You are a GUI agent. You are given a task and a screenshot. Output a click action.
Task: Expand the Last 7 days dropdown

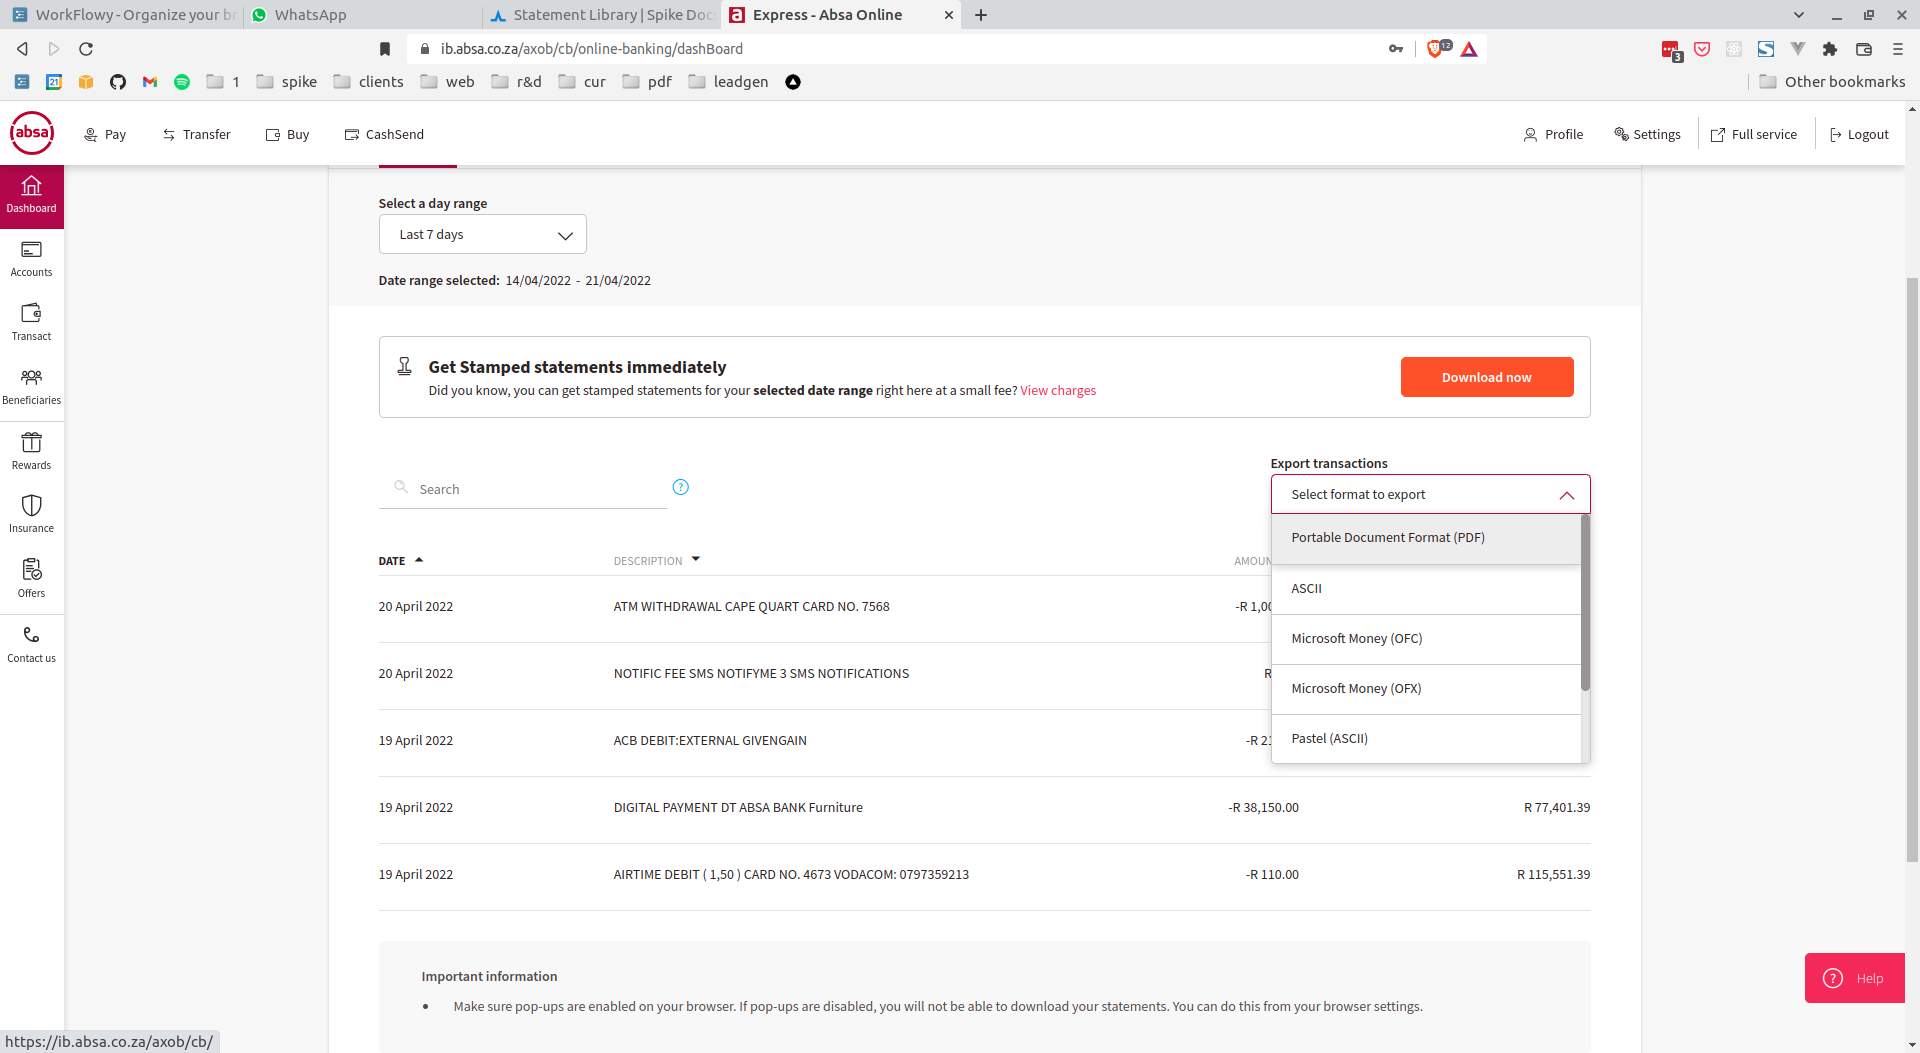pos(482,234)
